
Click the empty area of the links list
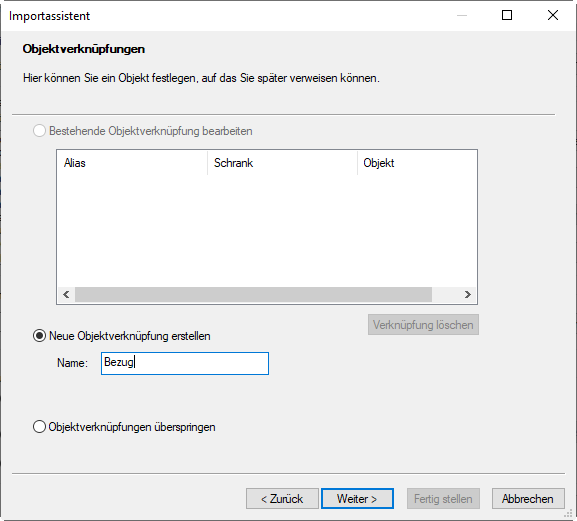pyautogui.click(x=267, y=231)
